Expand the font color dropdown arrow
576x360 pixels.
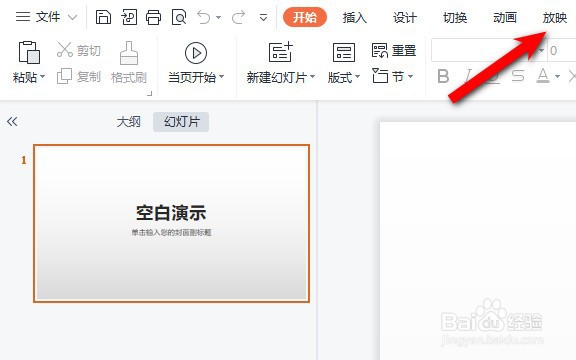pyautogui.click(x=557, y=76)
